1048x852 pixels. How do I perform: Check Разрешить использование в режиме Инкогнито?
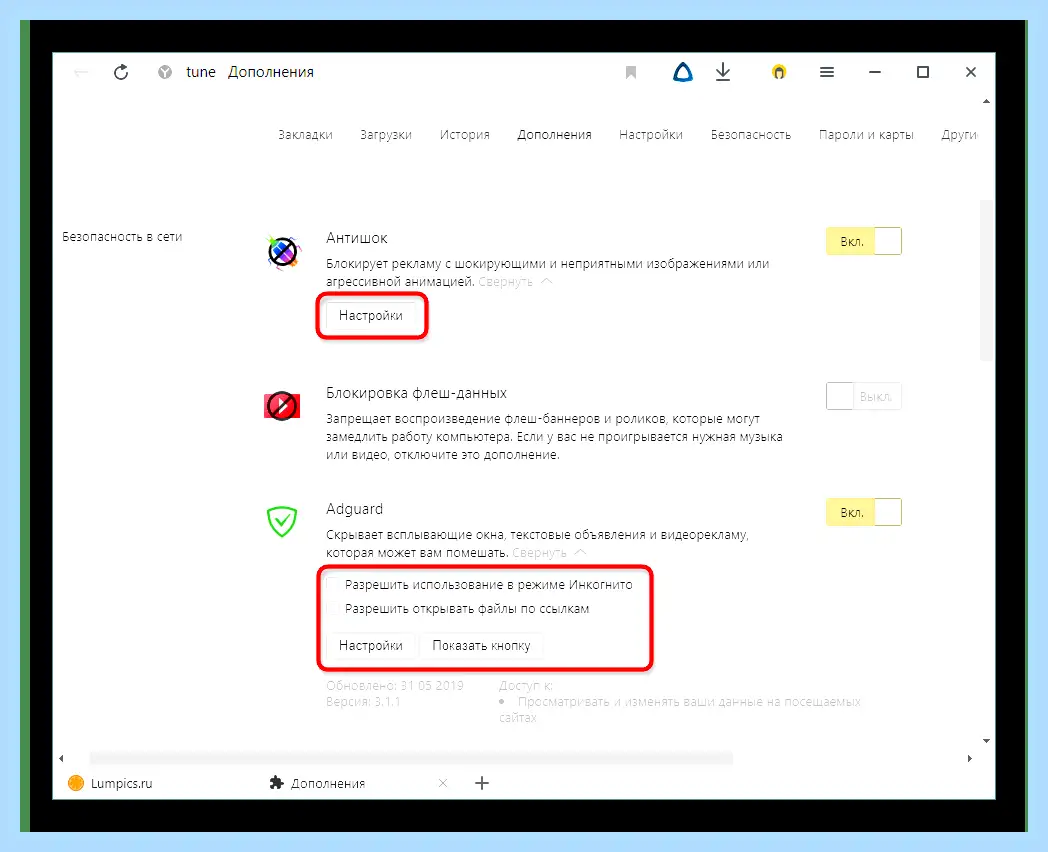click(x=334, y=585)
